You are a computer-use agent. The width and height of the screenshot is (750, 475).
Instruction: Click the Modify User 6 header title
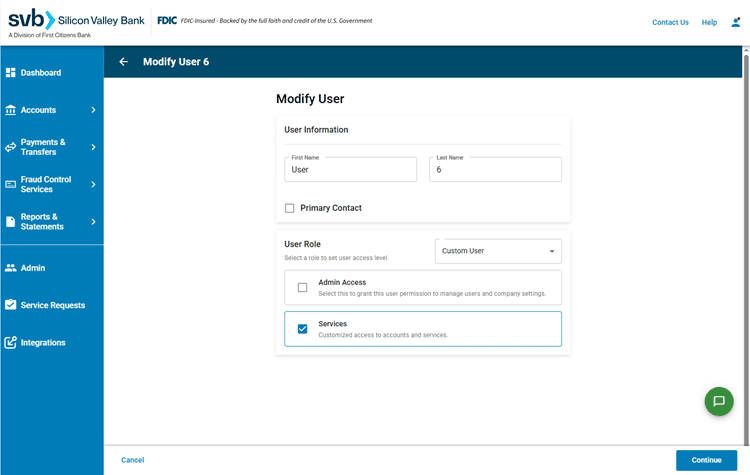coord(176,62)
